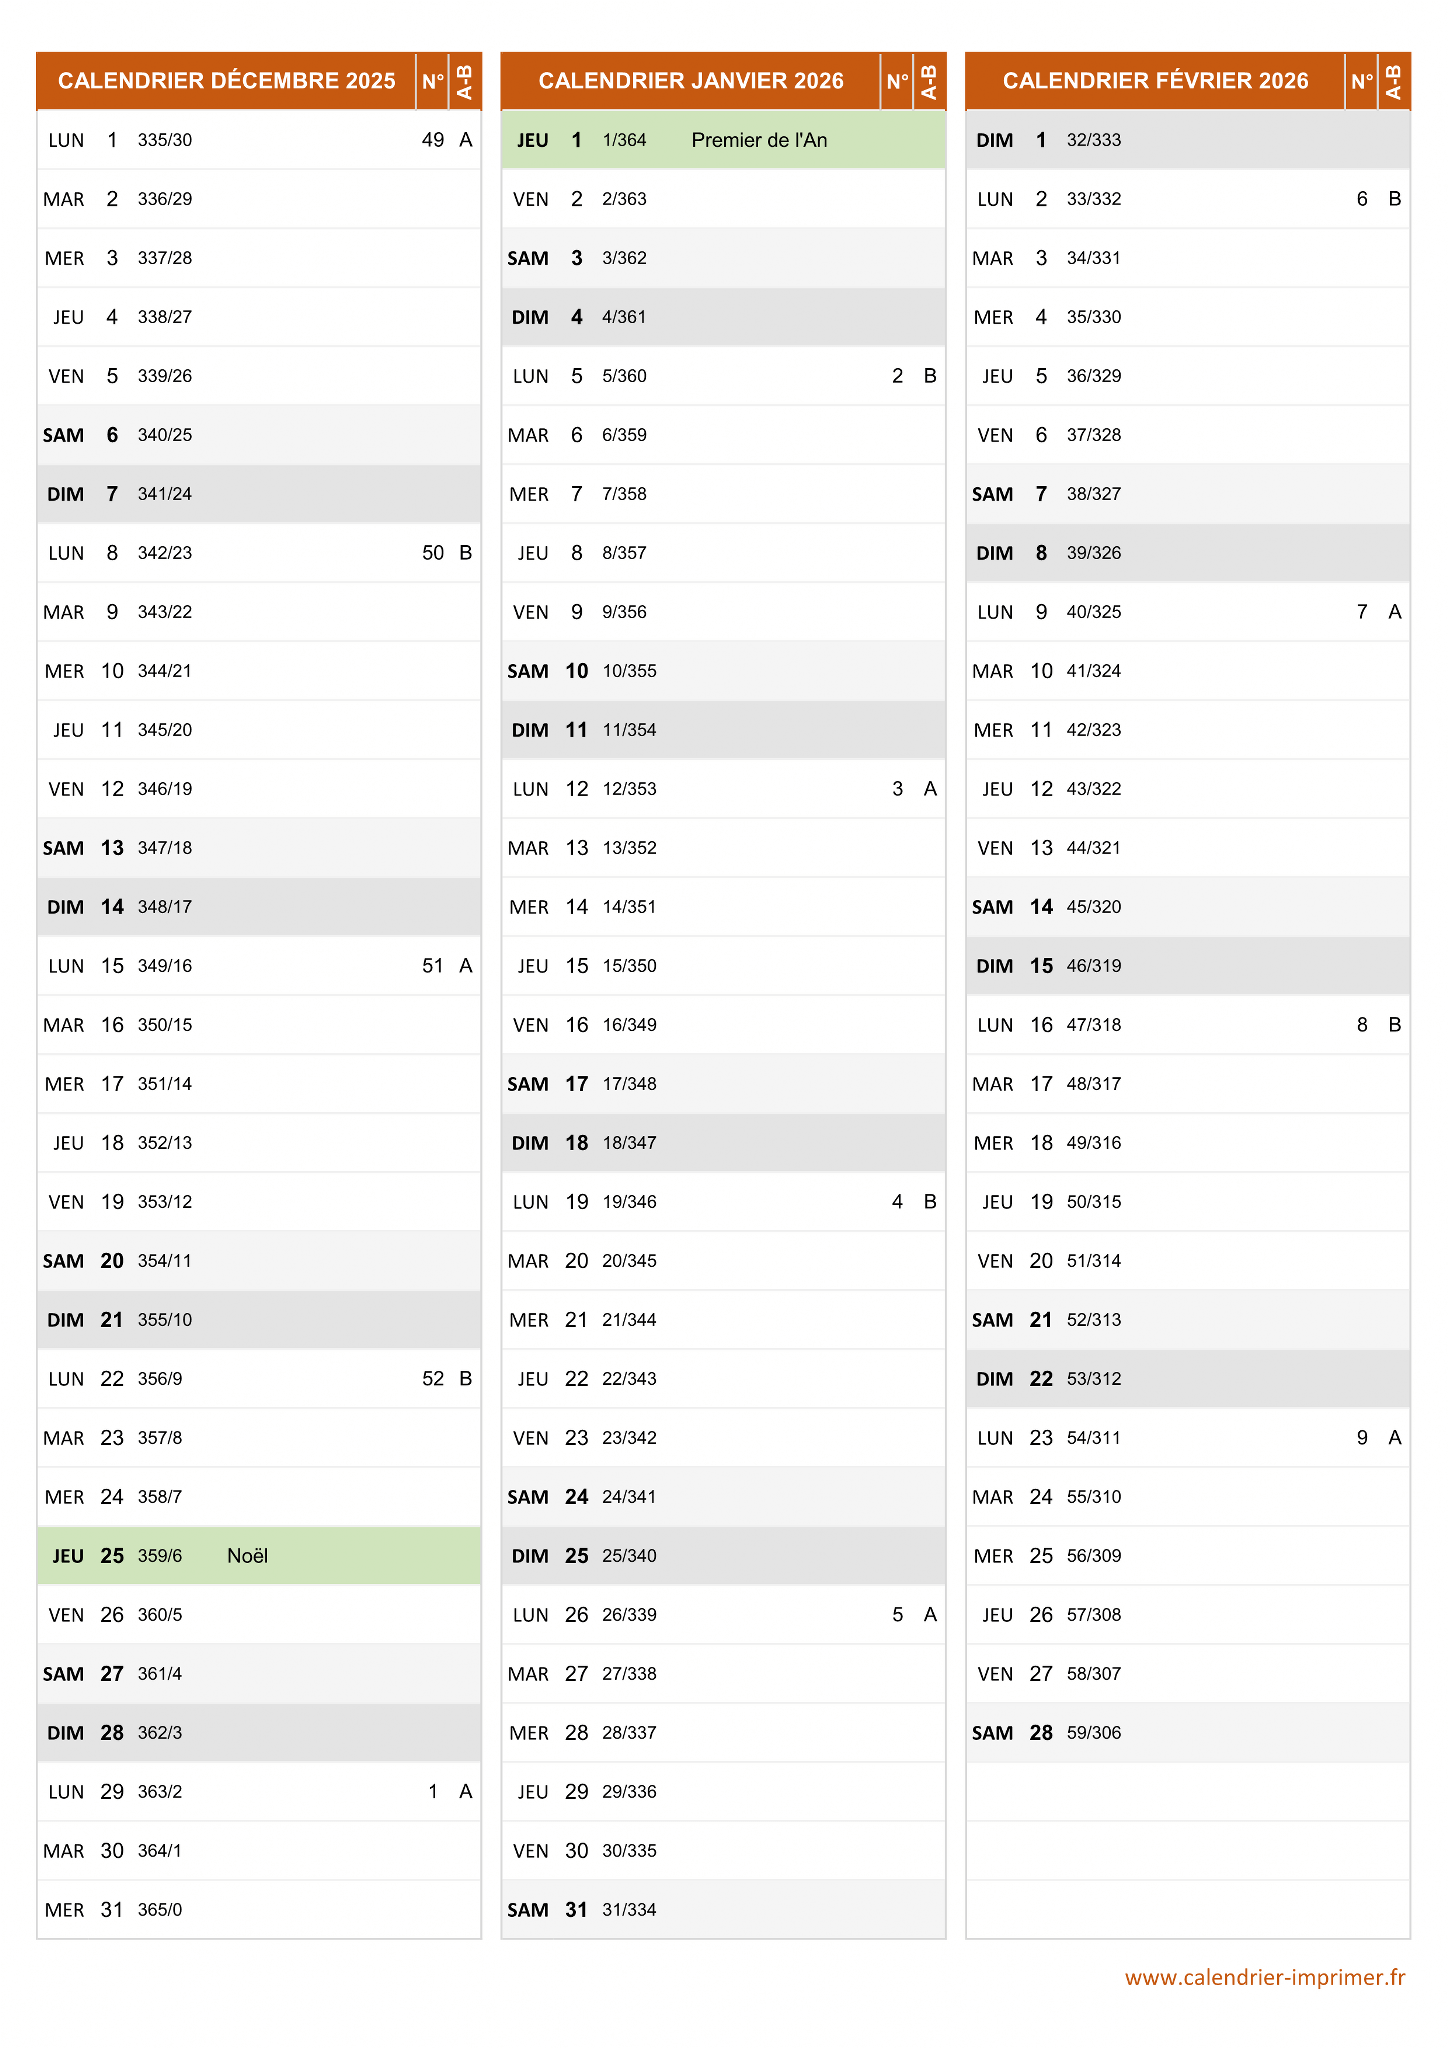
Task: Select Monday January 12 row
Action: pyautogui.click(x=723, y=789)
